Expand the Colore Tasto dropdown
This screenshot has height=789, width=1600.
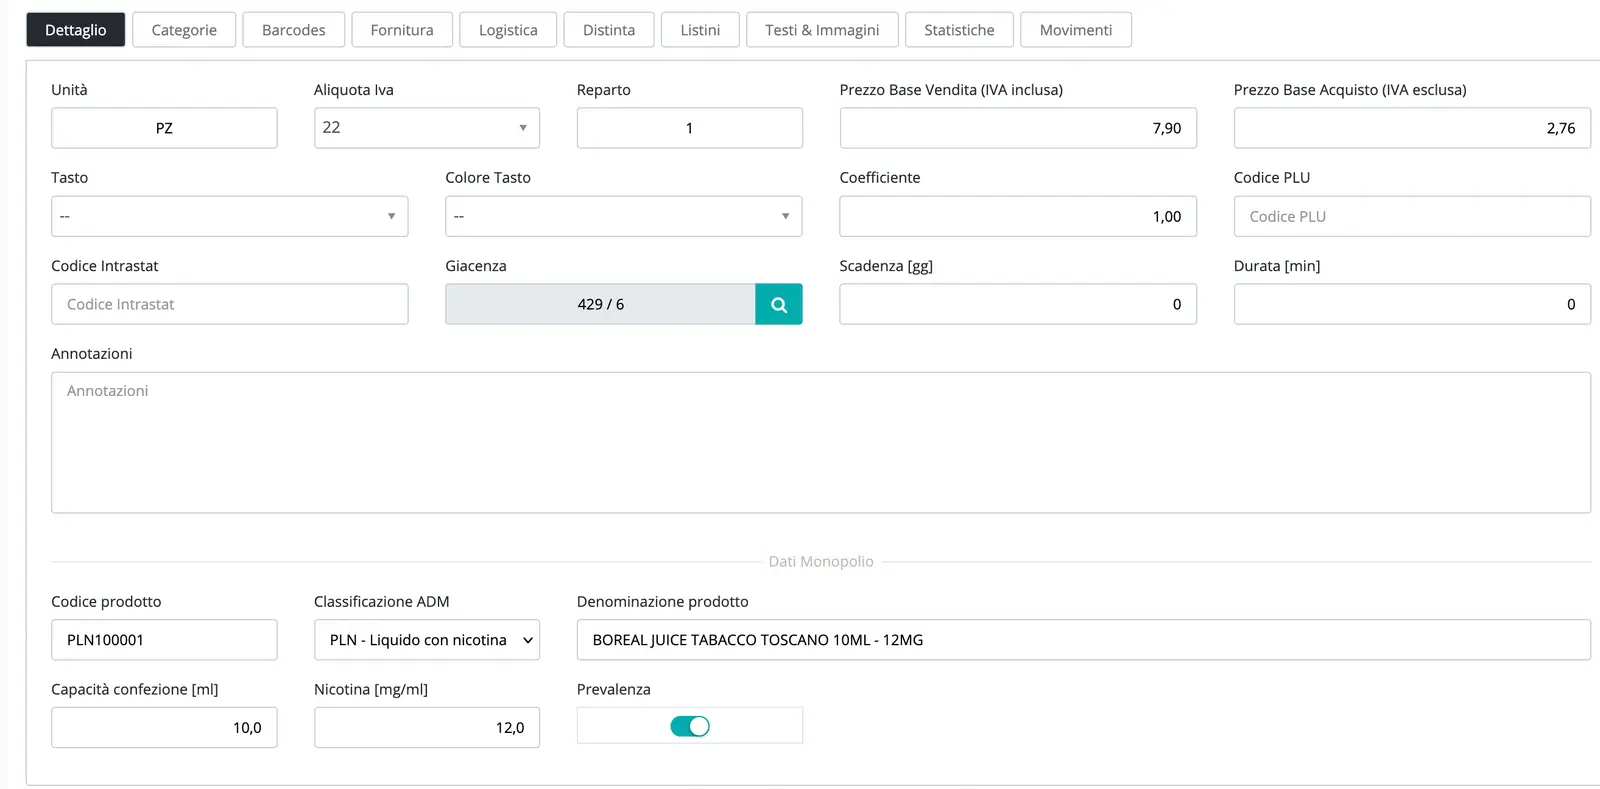(624, 216)
